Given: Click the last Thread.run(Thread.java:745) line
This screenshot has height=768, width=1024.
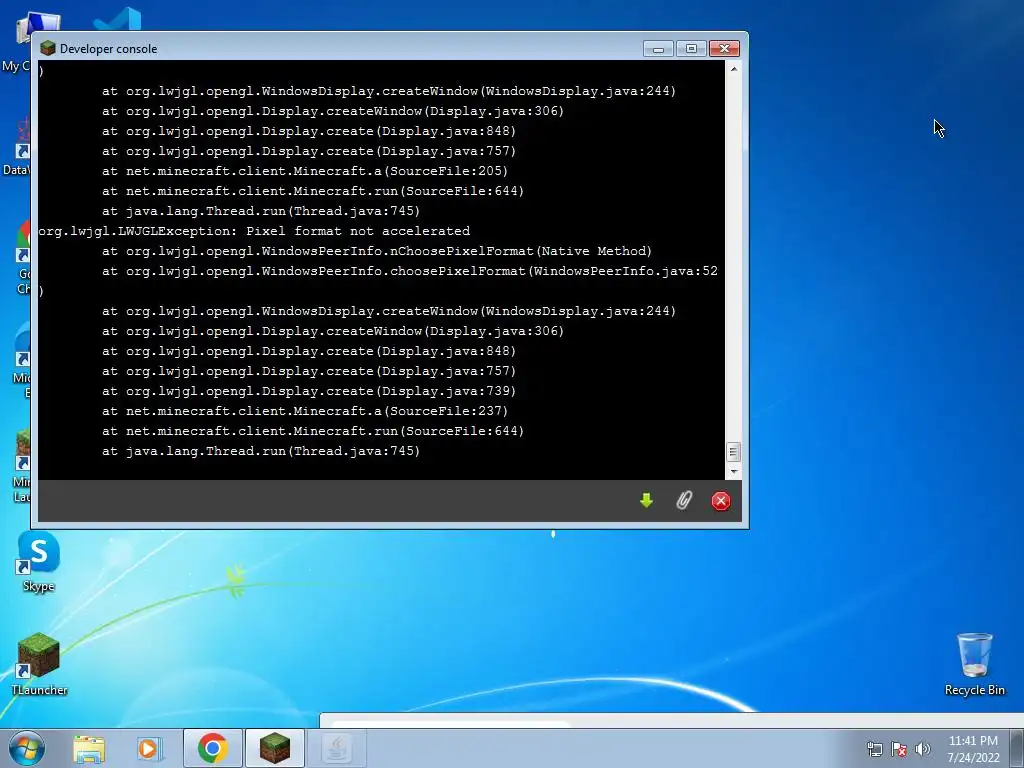Looking at the screenshot, I should point(261,451).
